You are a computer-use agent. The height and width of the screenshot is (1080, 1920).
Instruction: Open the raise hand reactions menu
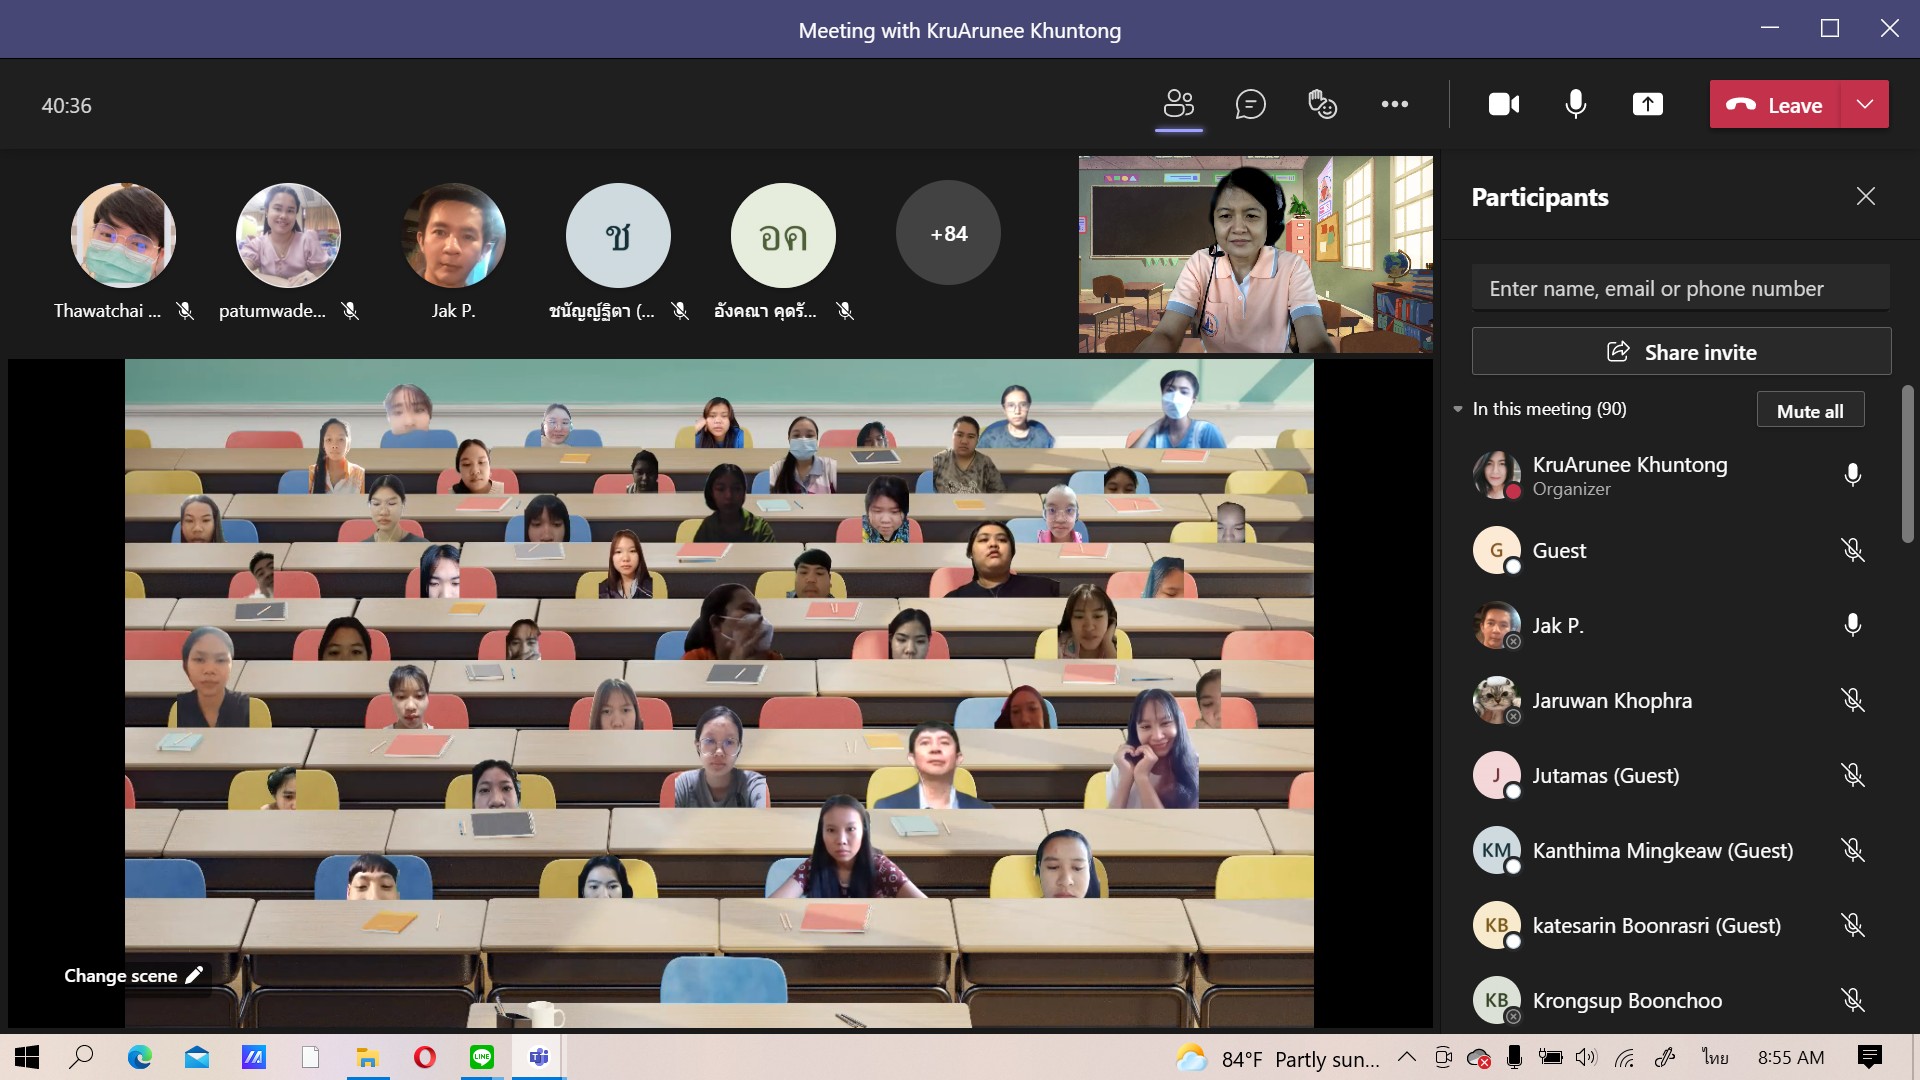(1322, 104)
